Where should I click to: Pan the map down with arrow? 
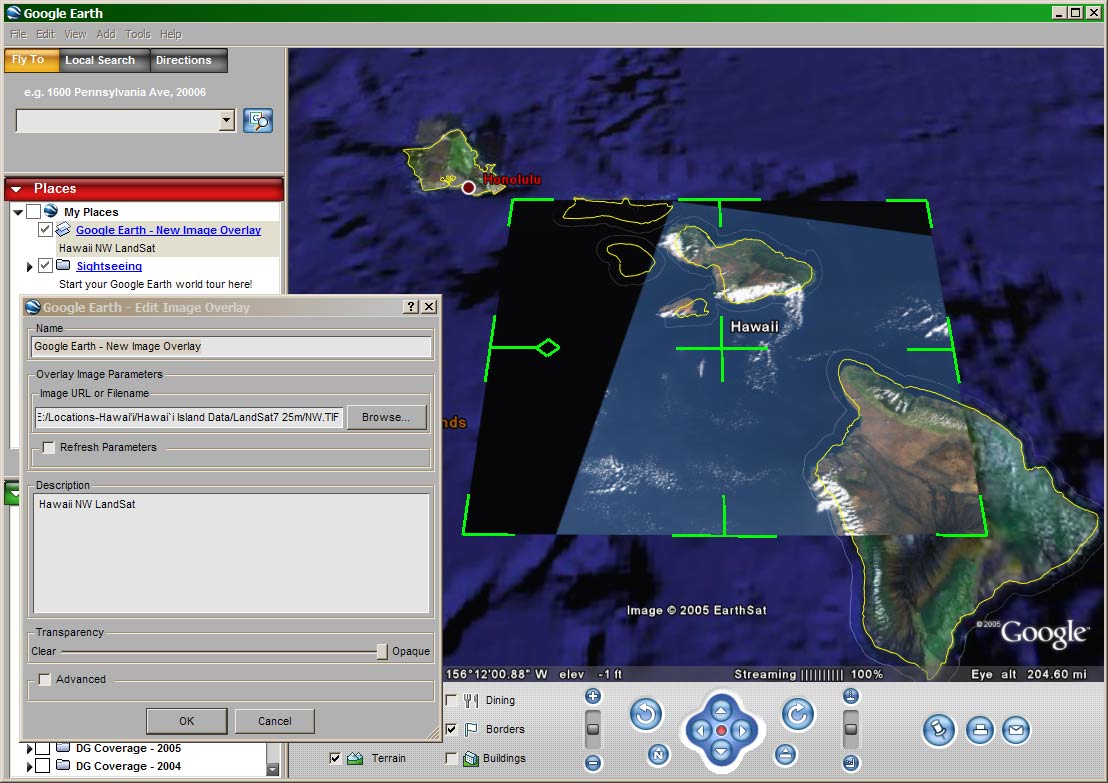721,750
